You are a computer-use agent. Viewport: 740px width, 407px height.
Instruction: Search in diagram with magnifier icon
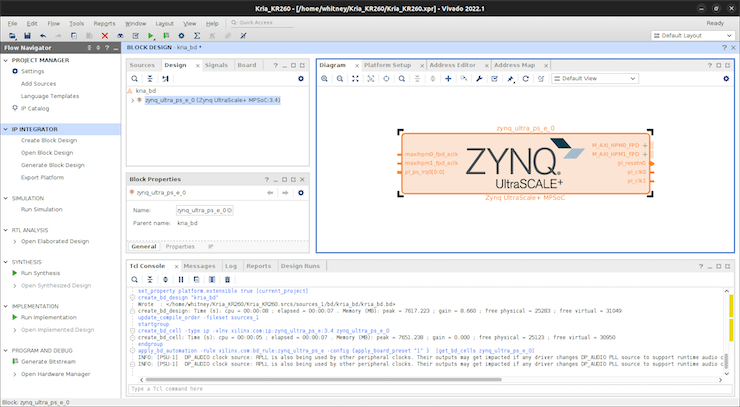pyautogui.click(x=402, y=79)
